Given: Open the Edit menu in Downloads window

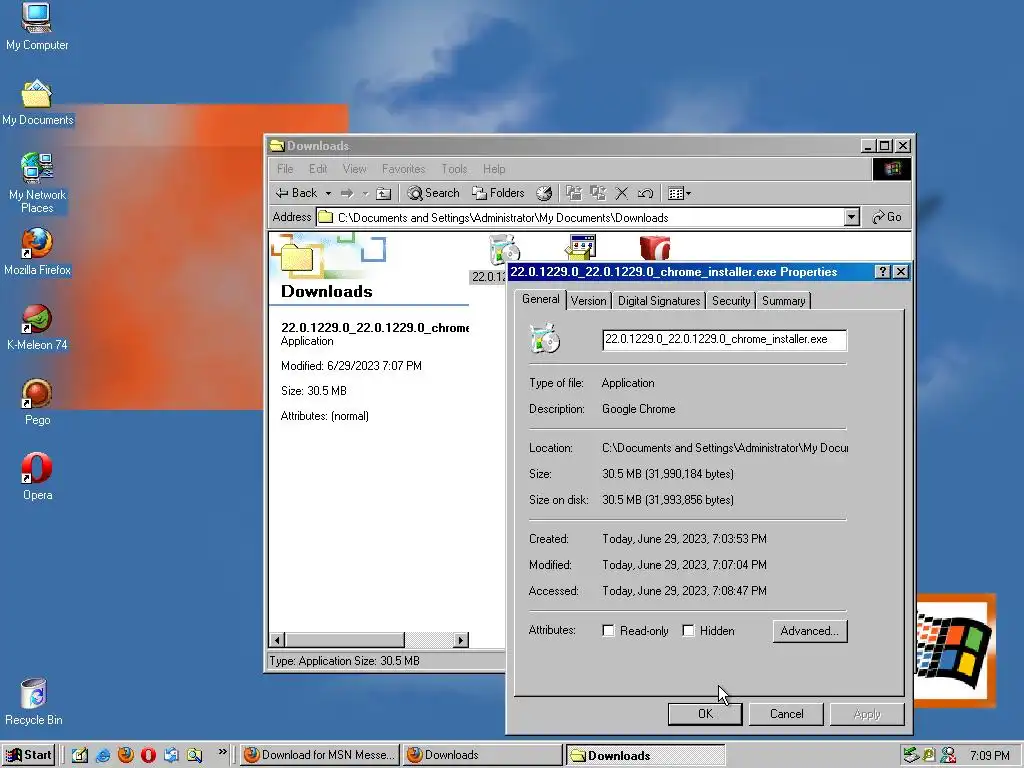Looking at the screenshot, I should point(318,169).
